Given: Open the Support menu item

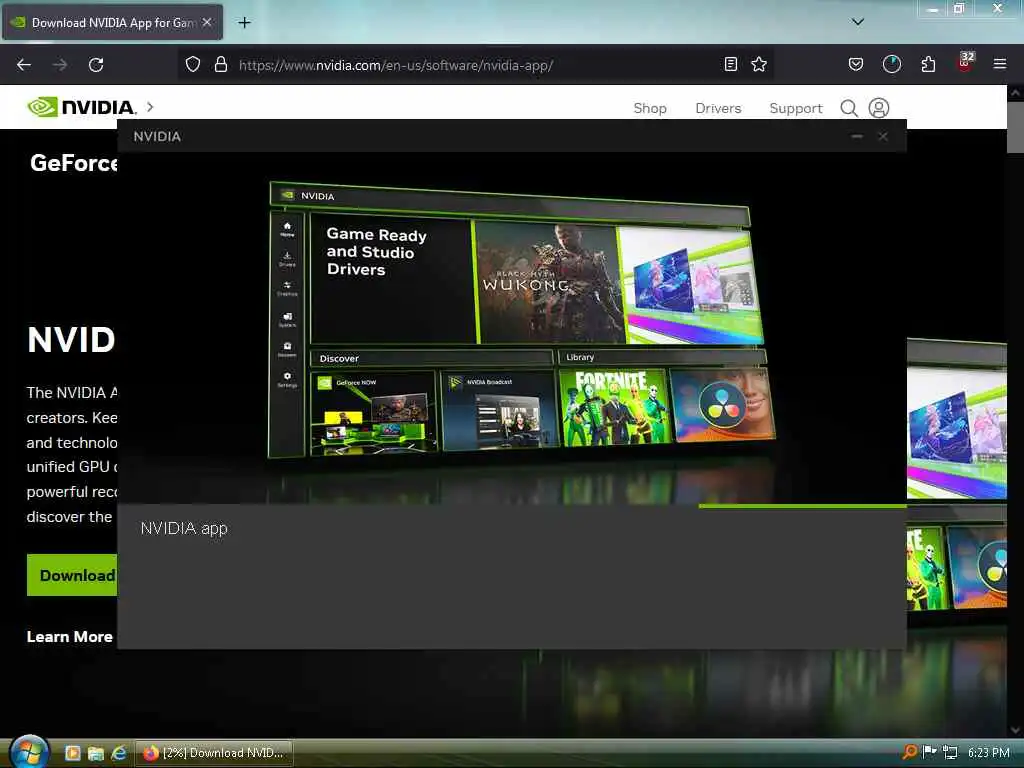Looking at the screenshot, I should [x=795, y=108].
